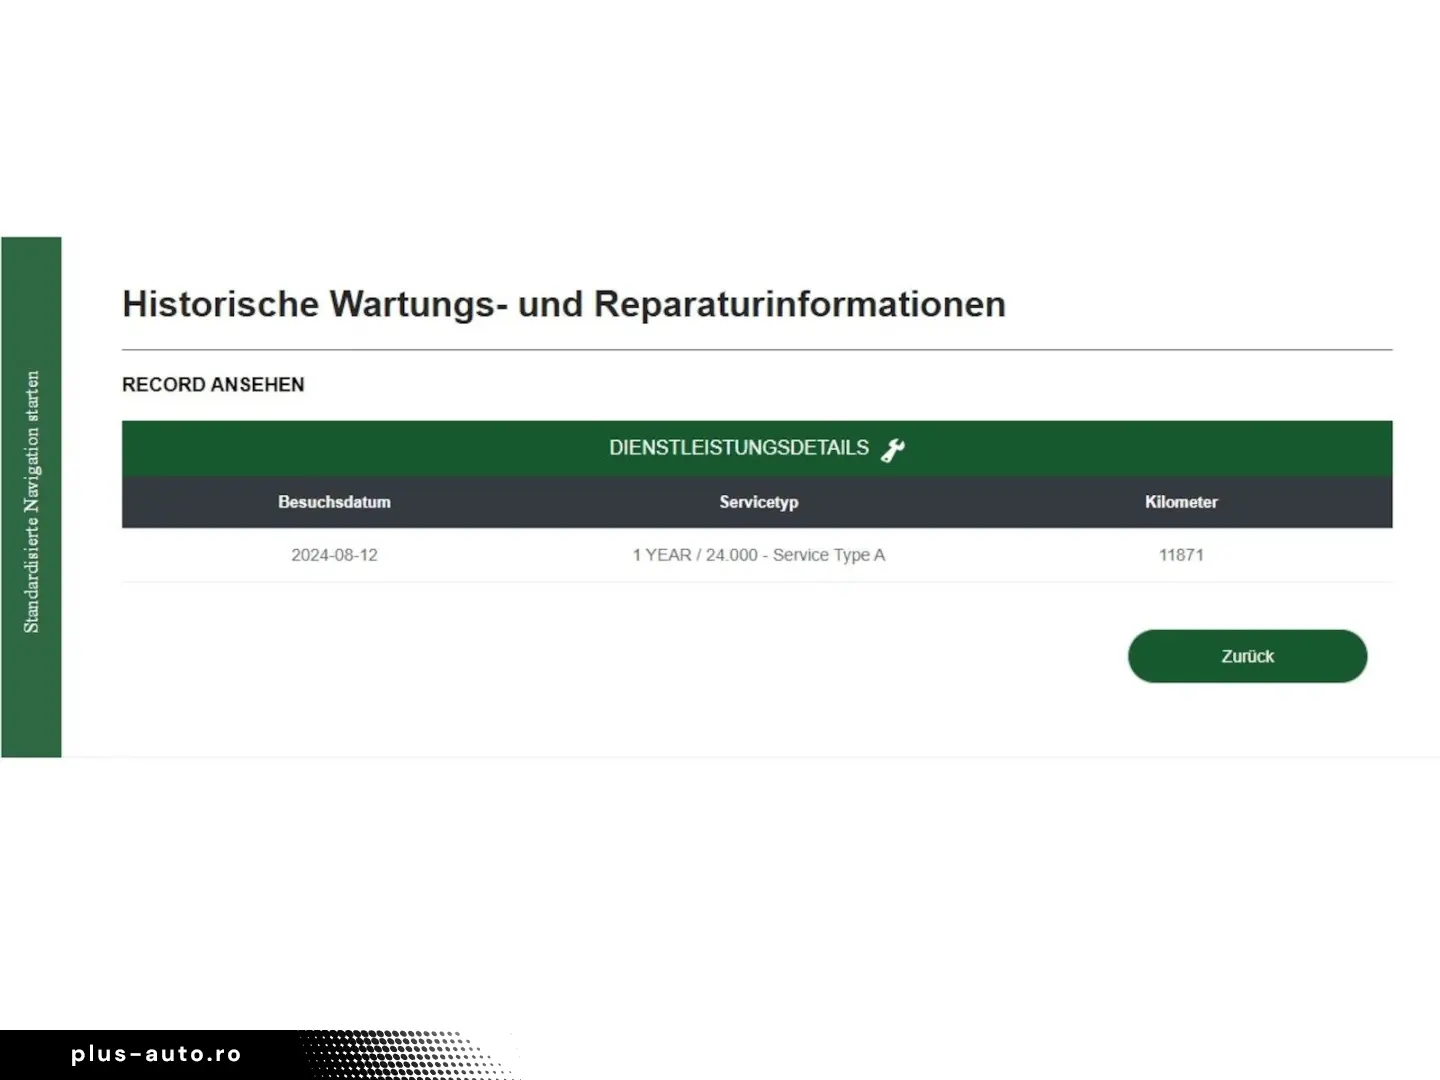Select the "Service Type A" text
This screenshot has width=1440, height=1080.
[x=828, y=555]
